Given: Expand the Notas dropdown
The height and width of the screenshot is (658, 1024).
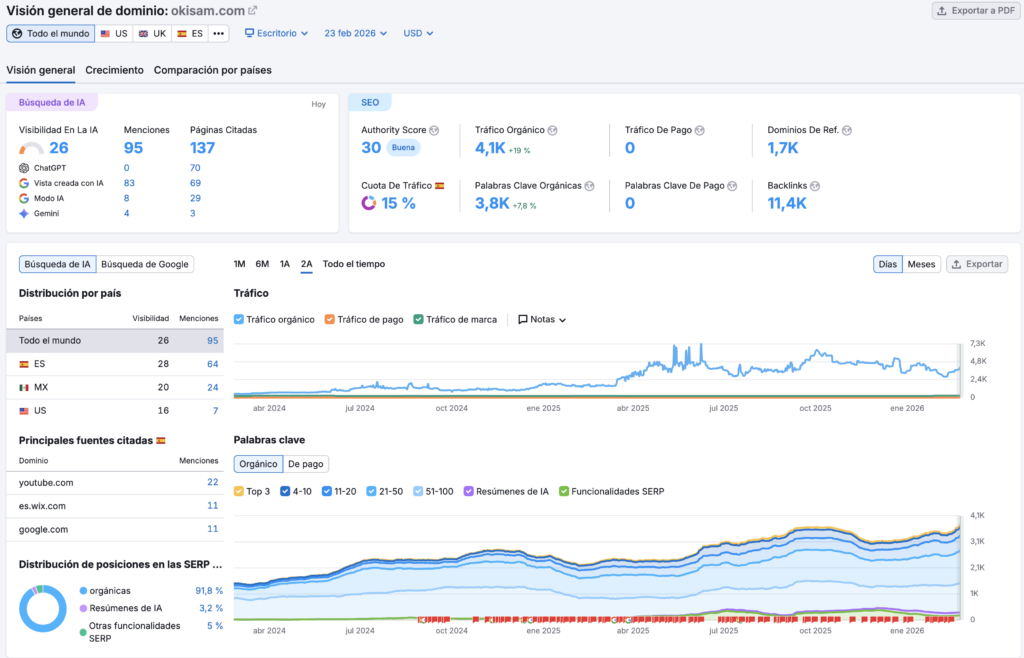Looking at the screenshot, I should [542, 320].
